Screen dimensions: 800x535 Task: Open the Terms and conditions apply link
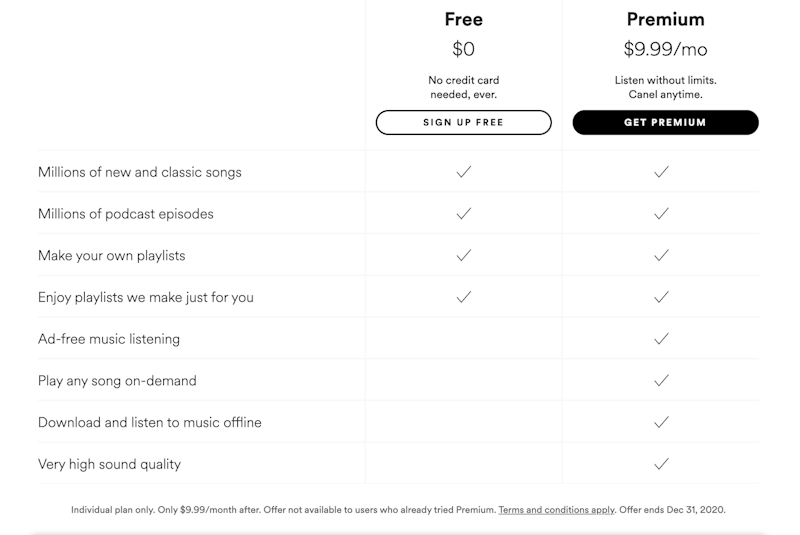[x=556, y=510]
